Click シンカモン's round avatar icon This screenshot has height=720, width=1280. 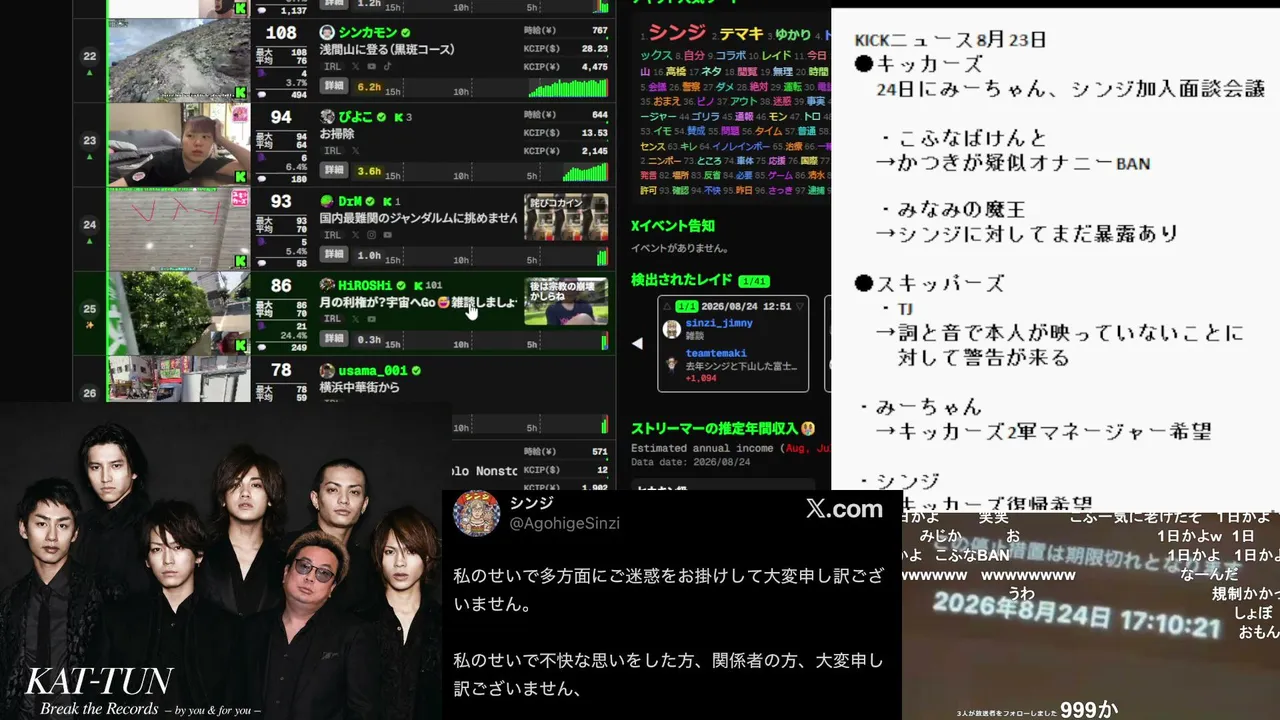(327, 32)
